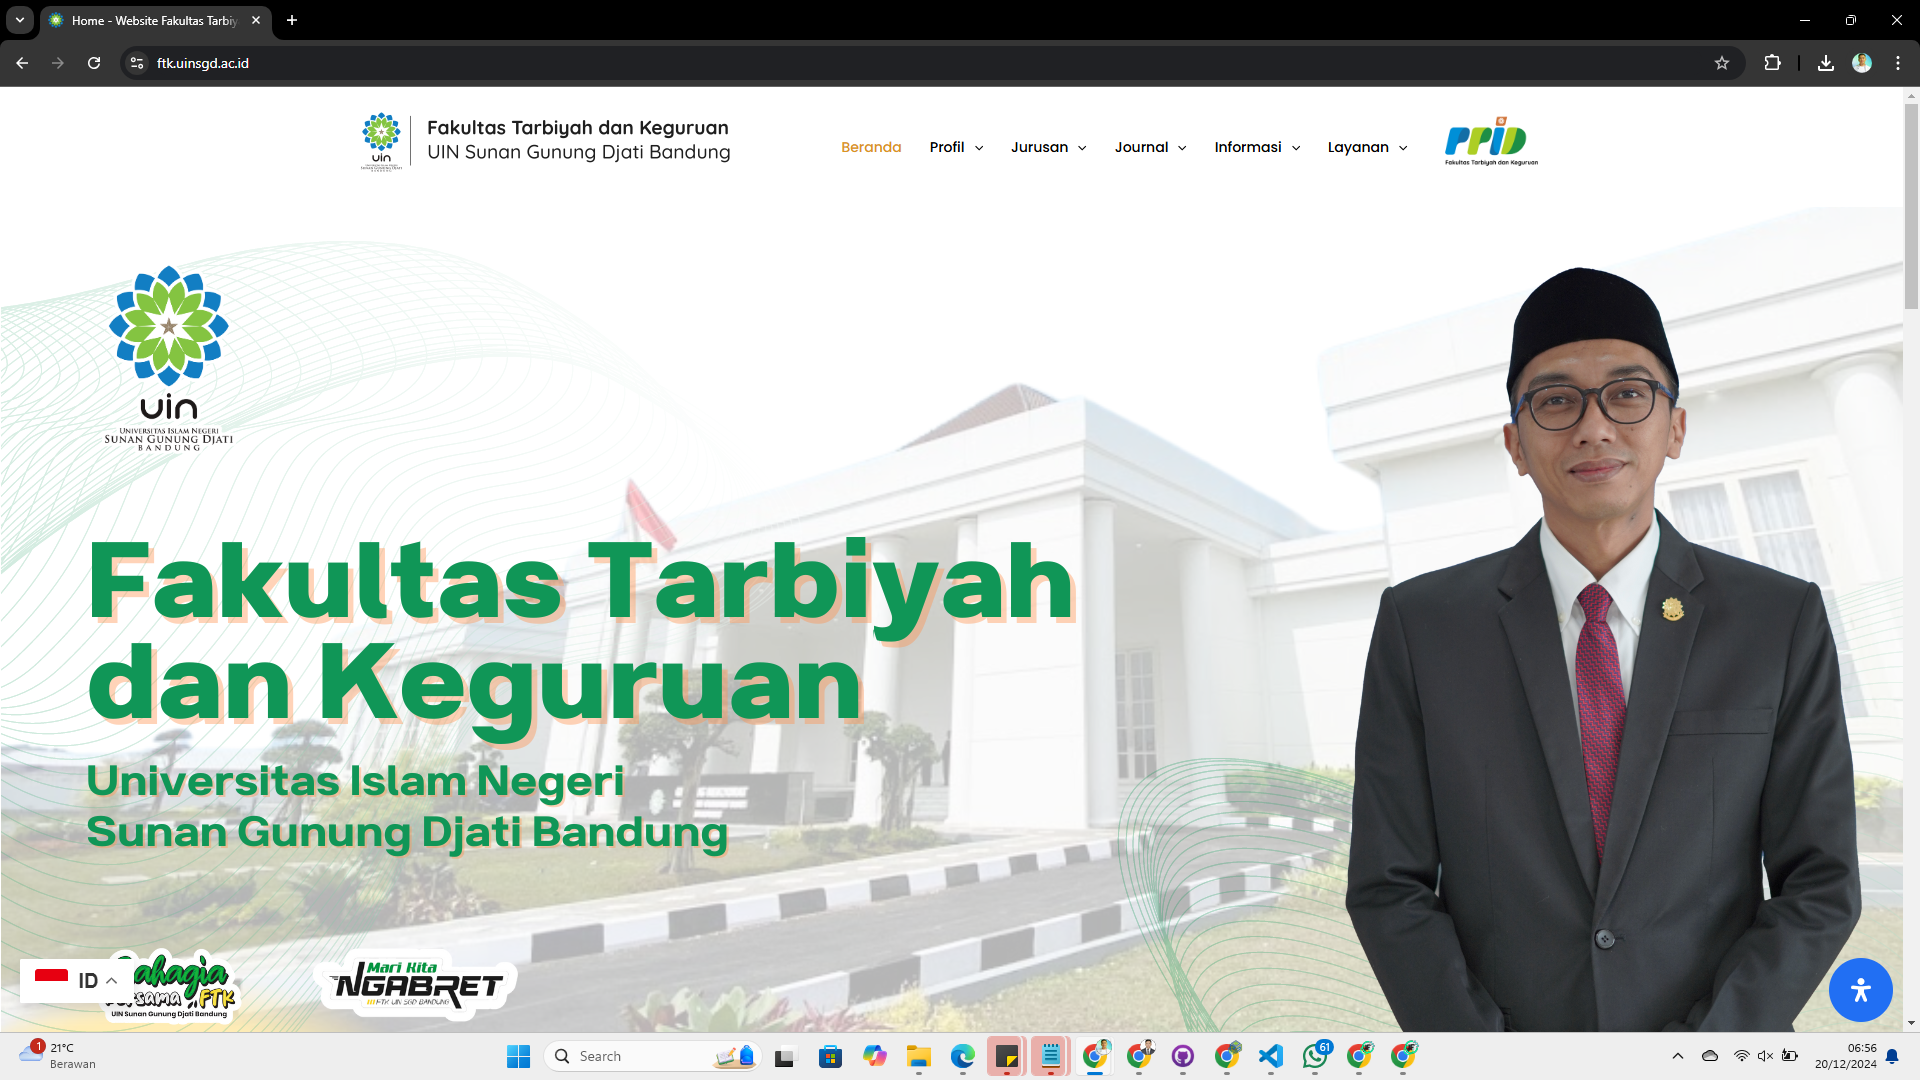The image size is (1920, 1080).
Task: Expand the Journal dropdown menu
Action: (x=1150, y=147)
